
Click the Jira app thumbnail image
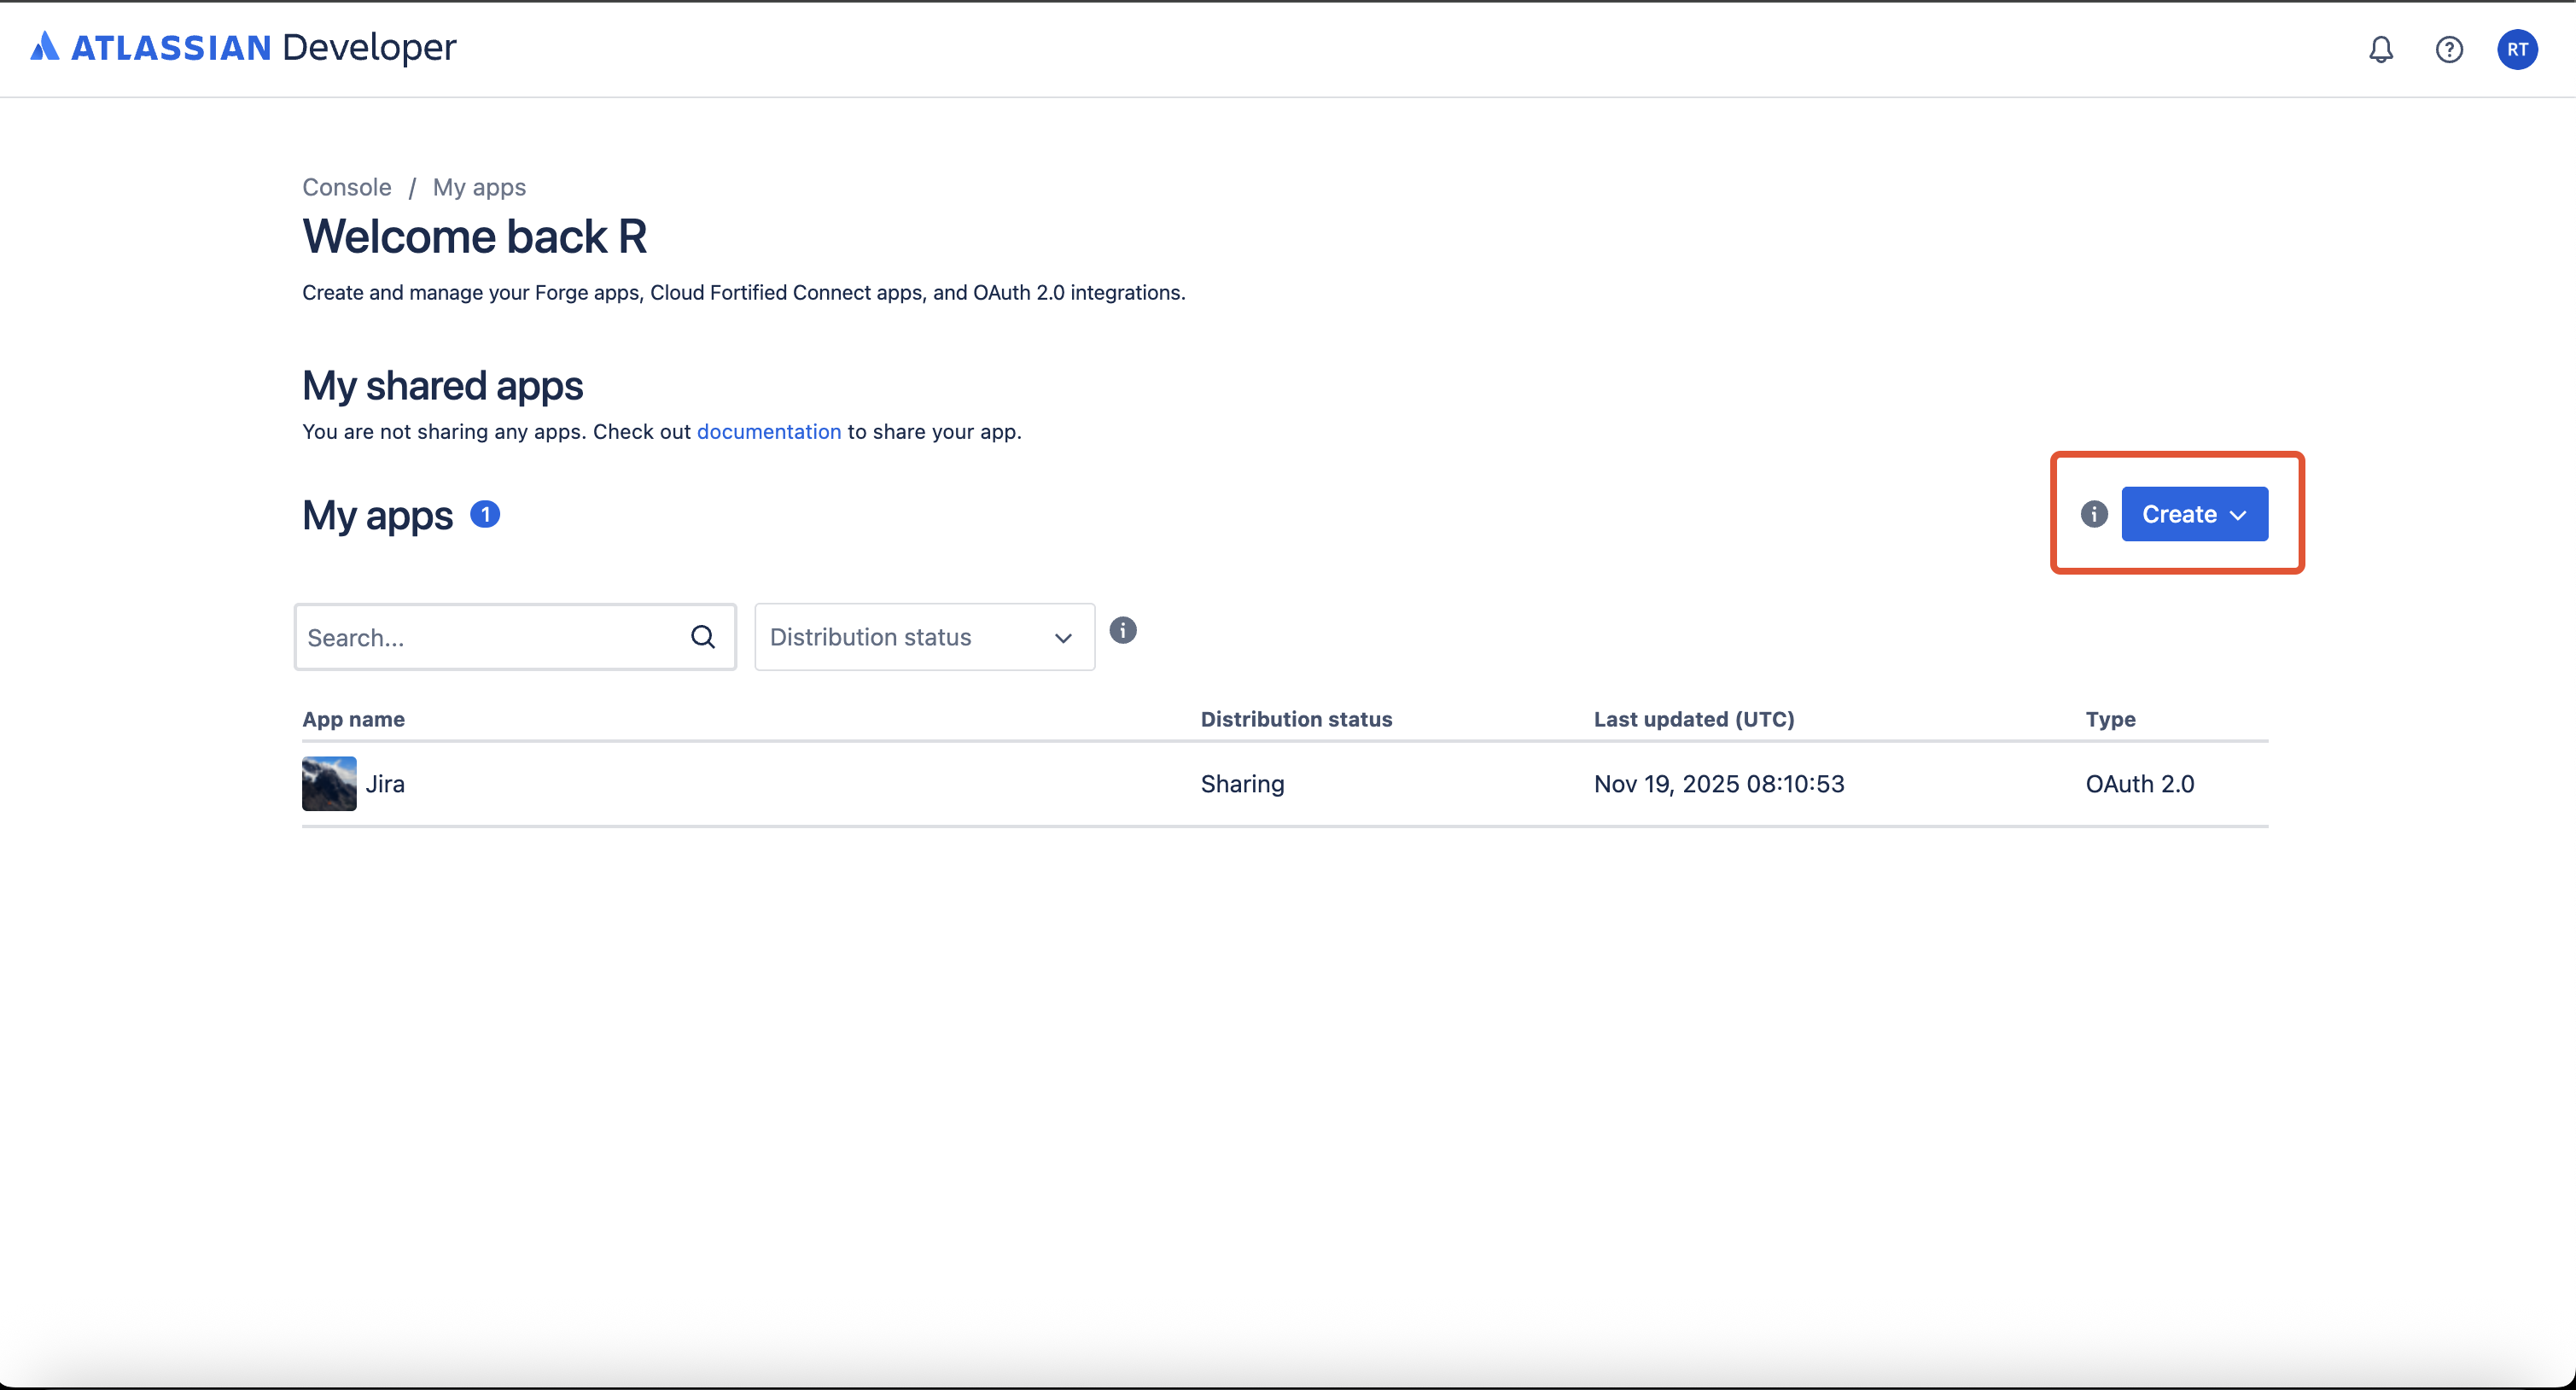[x=329, y=784]
